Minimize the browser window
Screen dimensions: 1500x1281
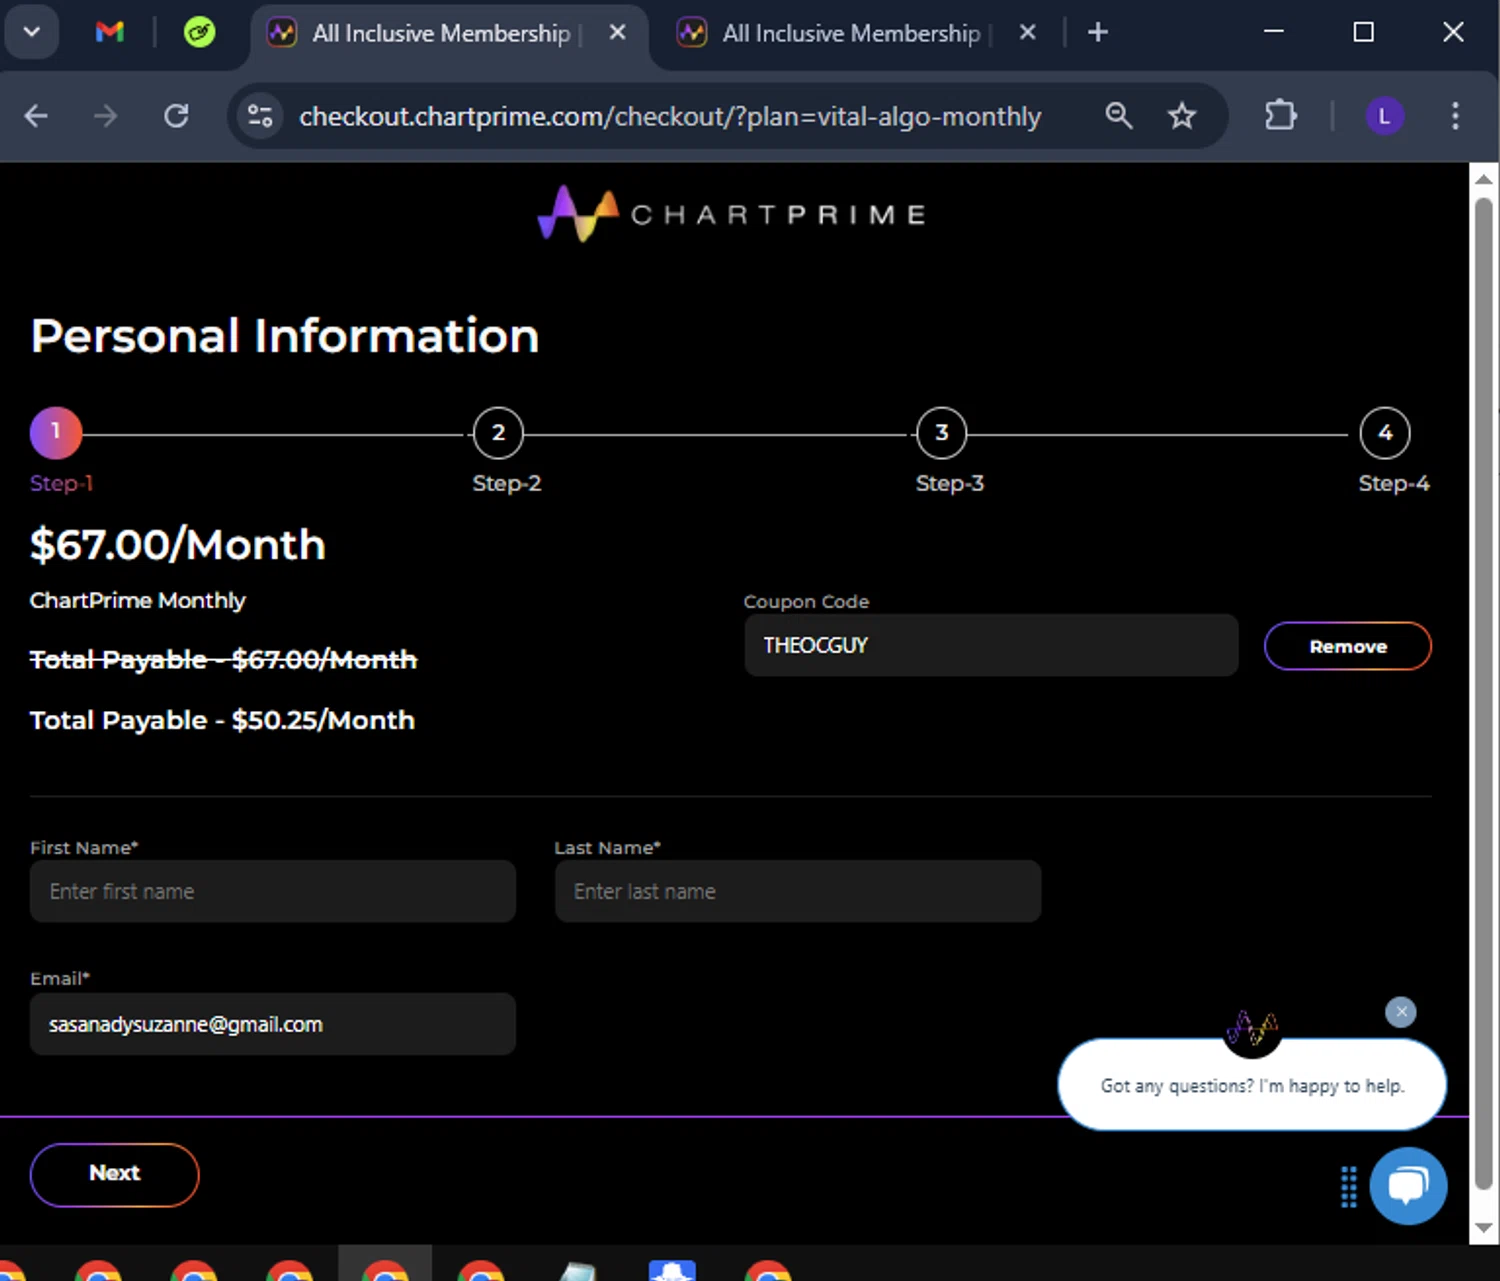click(1273, 32)
